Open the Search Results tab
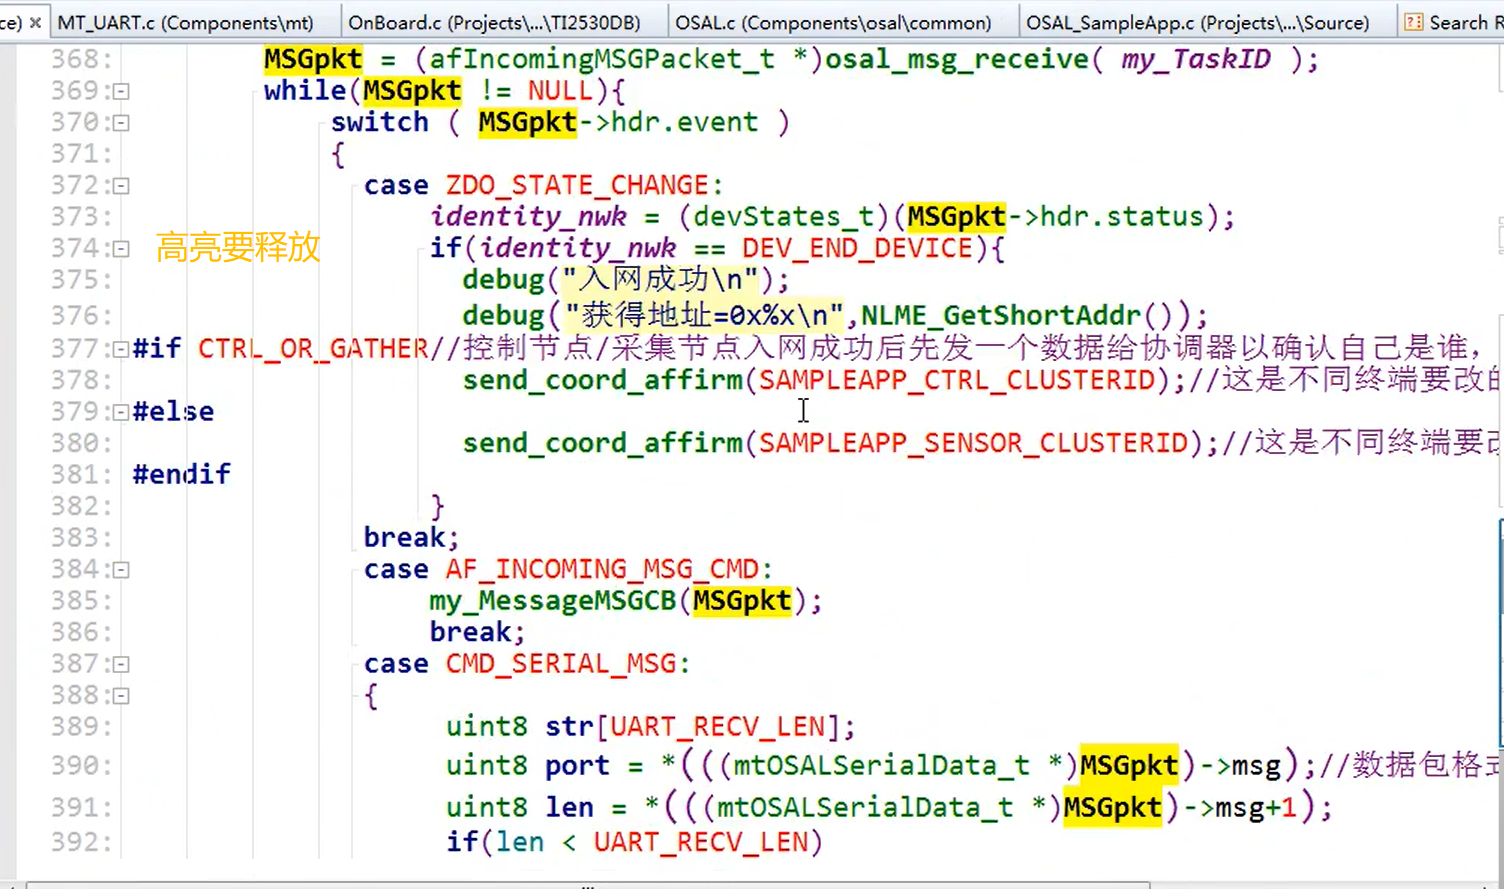This screenshot has height=889, width=1504. (1452, 22)
